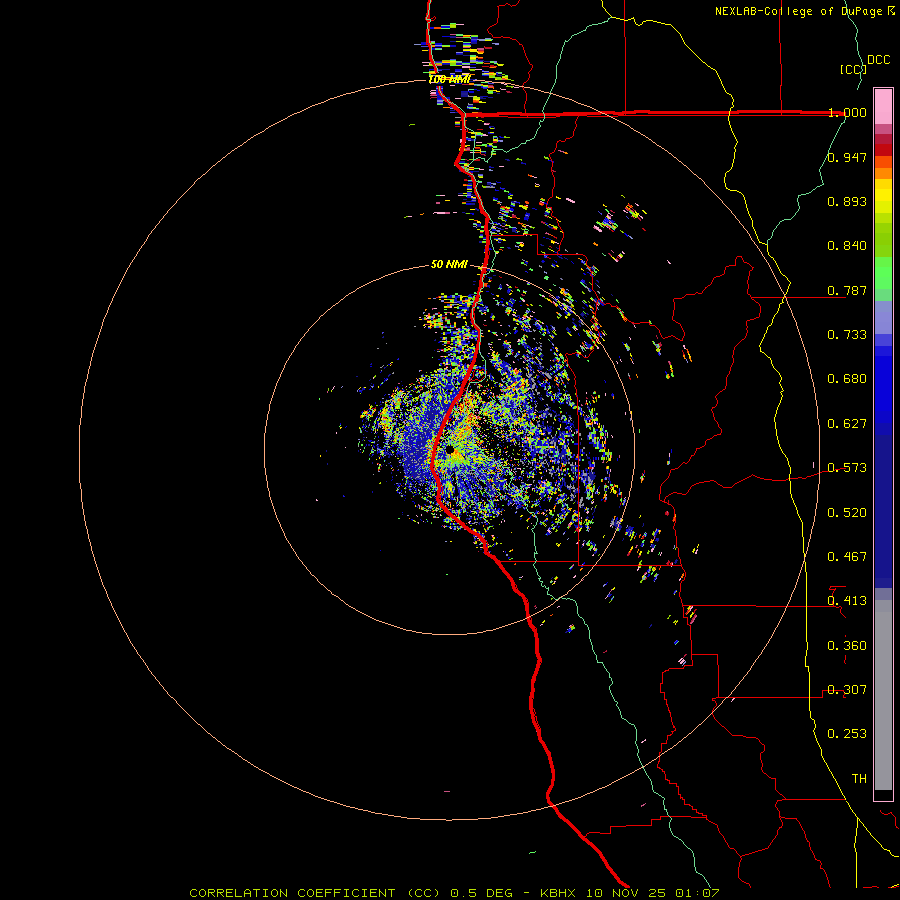Select the 0.947 scale value
Image resolution: width=900 pixels, height=900 pixels.
pyautogui.click(x=847, y=157)
